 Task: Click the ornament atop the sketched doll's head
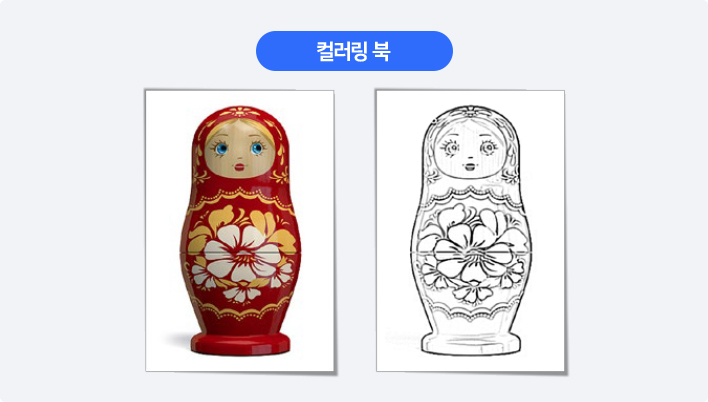(470, 111)
